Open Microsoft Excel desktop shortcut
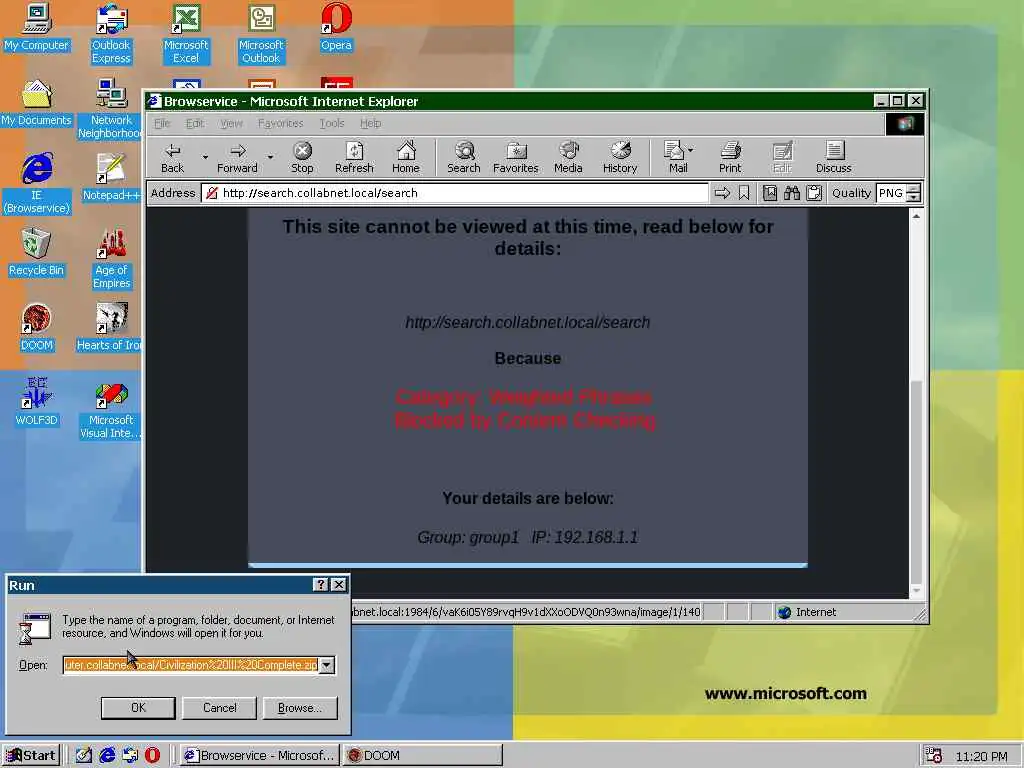 [x=186, y=34]
